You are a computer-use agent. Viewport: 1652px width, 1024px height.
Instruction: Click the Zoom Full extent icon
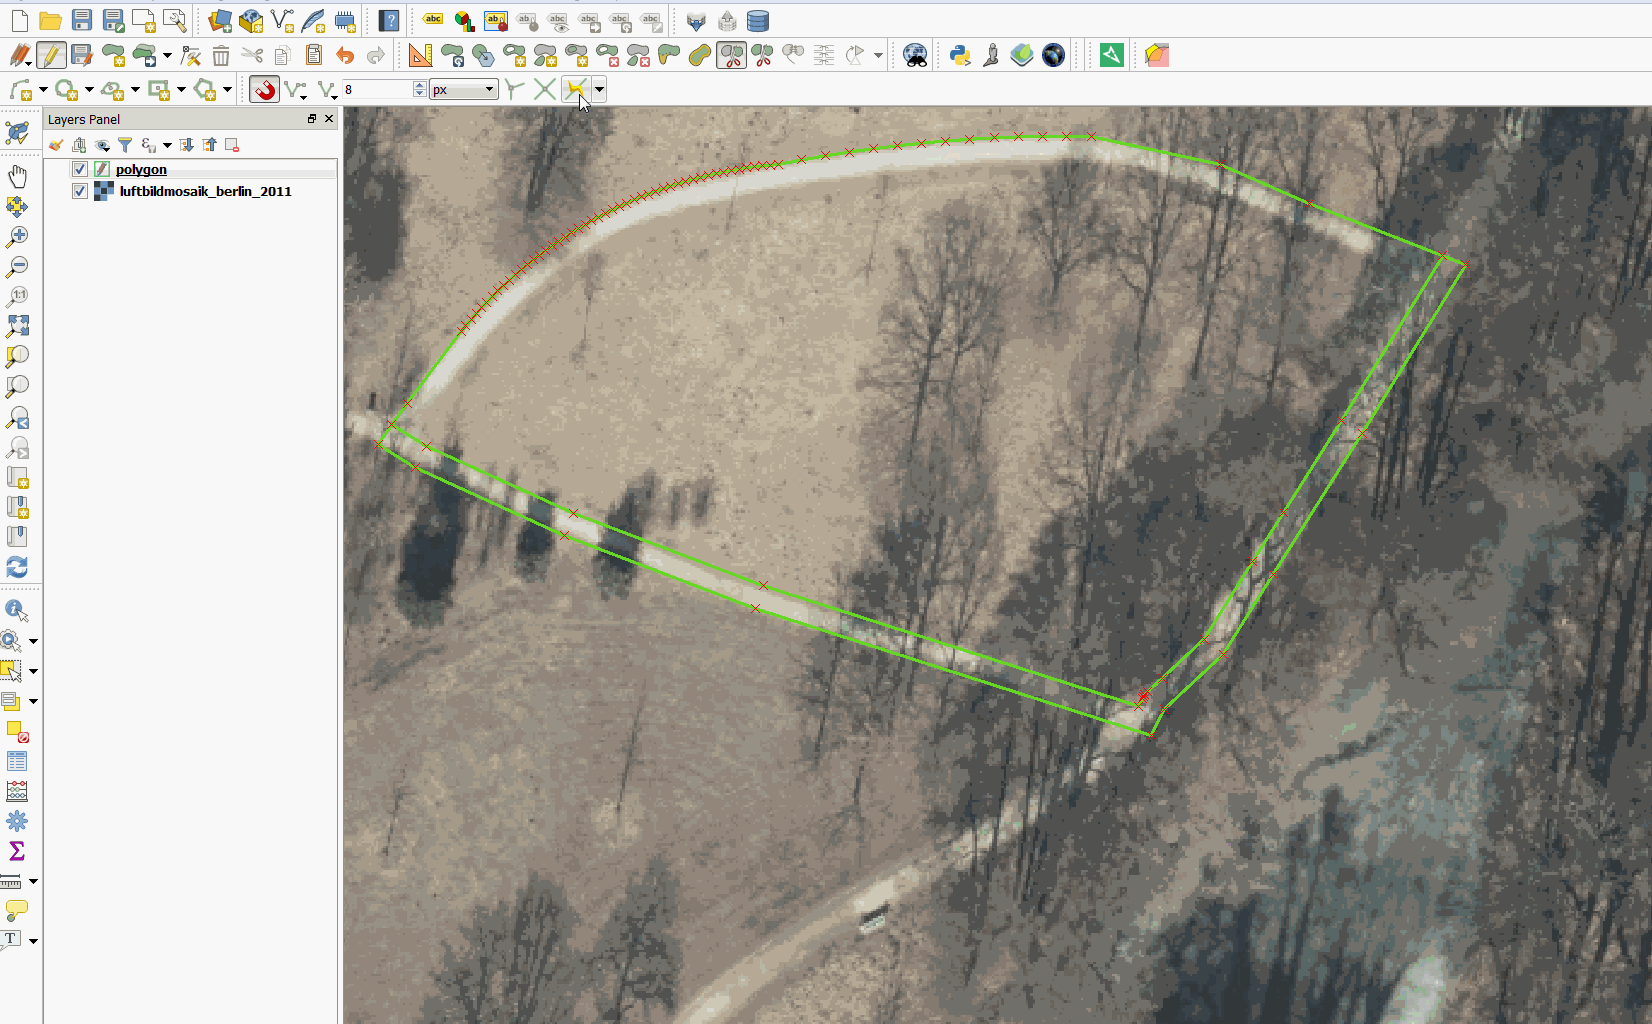click(17, 327)
